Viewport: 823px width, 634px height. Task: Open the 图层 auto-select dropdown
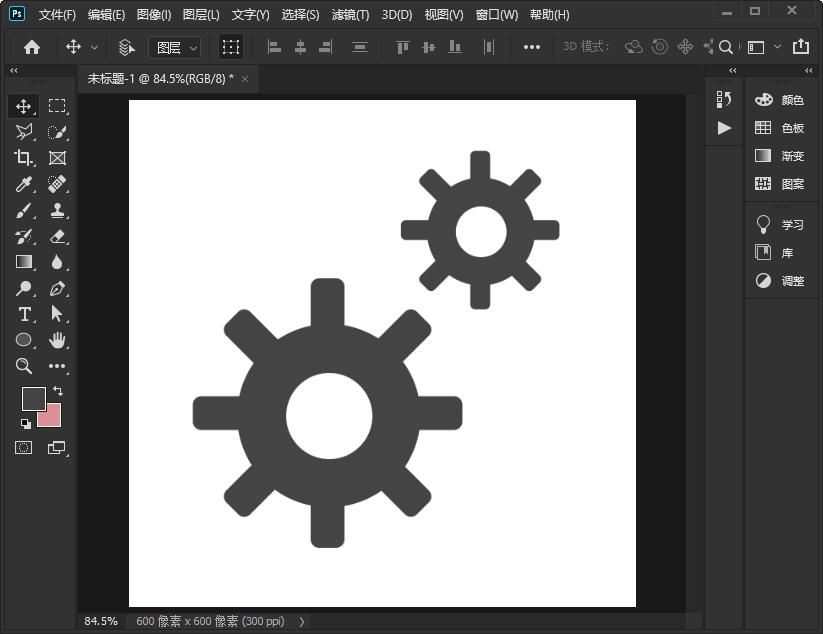coord(175,48)
